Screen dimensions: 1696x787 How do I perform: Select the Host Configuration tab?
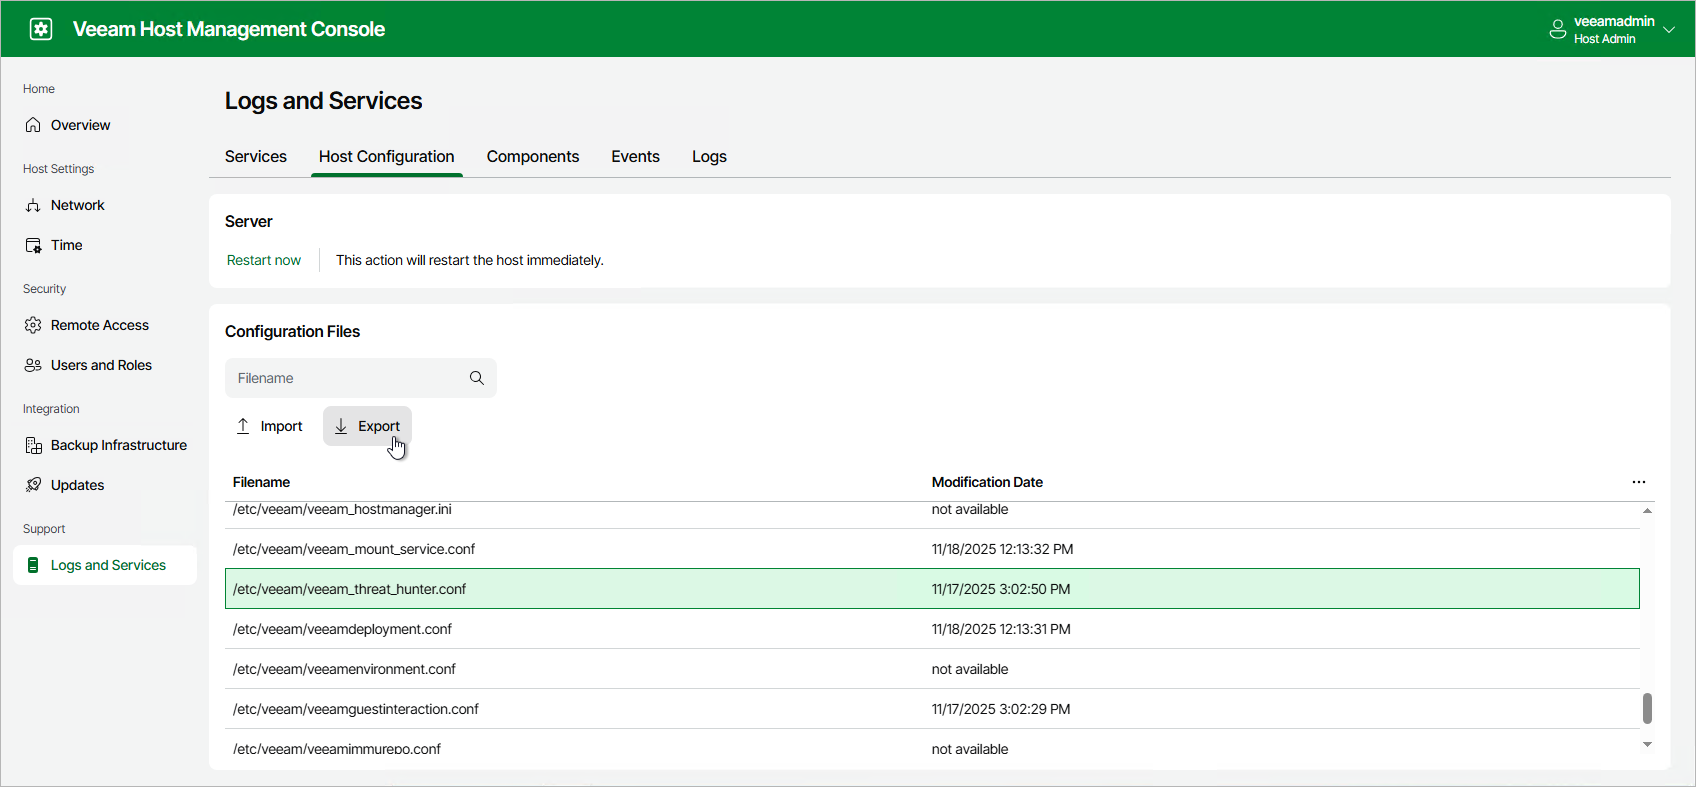pos(387,157)
